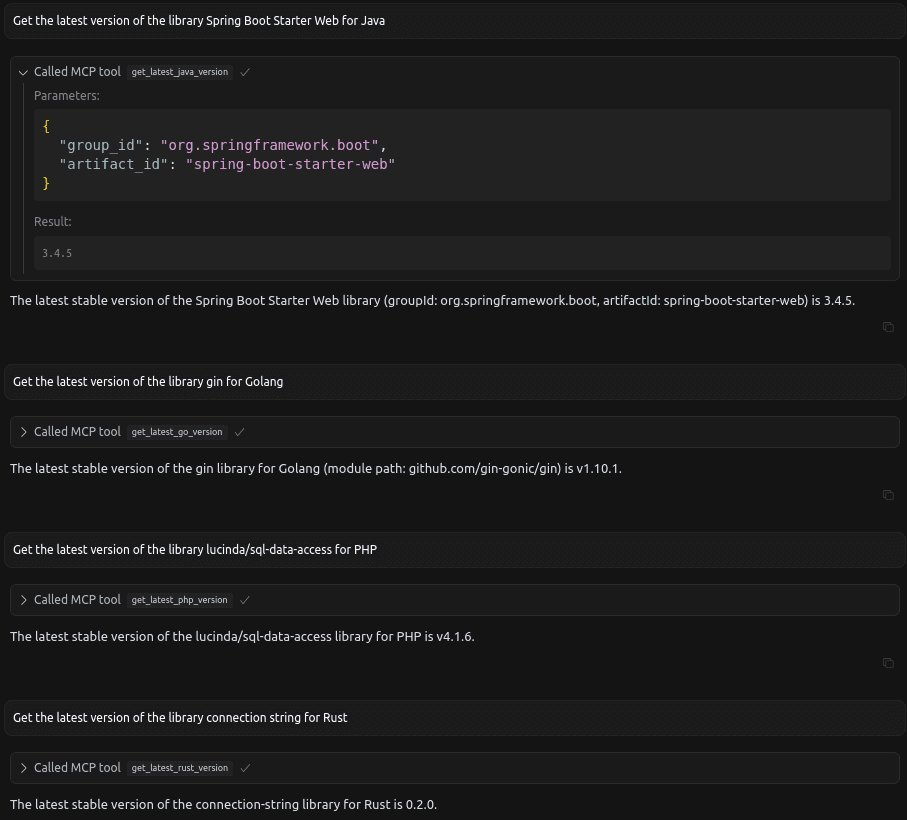Click checkmark next to get_latest_rust_version
This screenshot has height=820, width=907.
[x=245, y=768]
